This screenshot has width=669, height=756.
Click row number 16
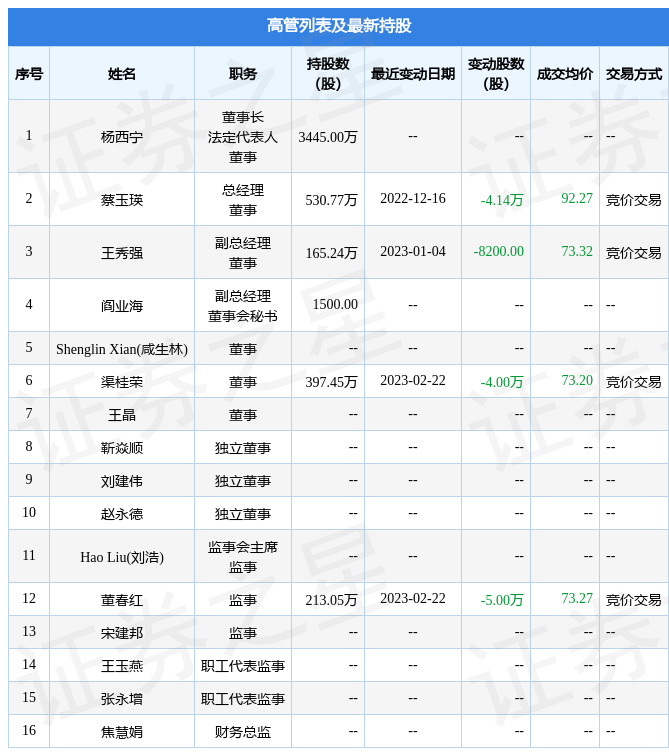tap(29, 730)
